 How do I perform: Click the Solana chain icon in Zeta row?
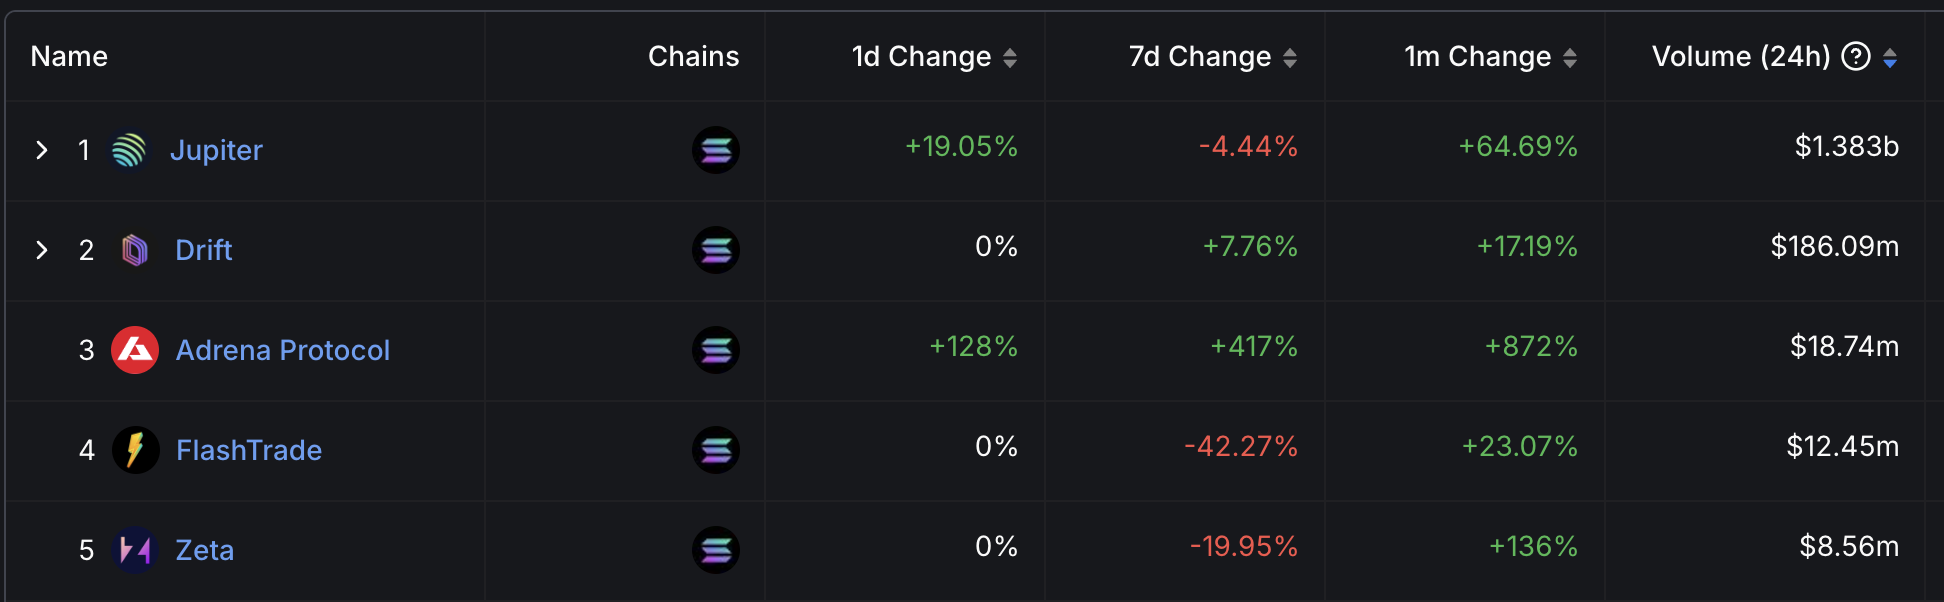[716, 550]
